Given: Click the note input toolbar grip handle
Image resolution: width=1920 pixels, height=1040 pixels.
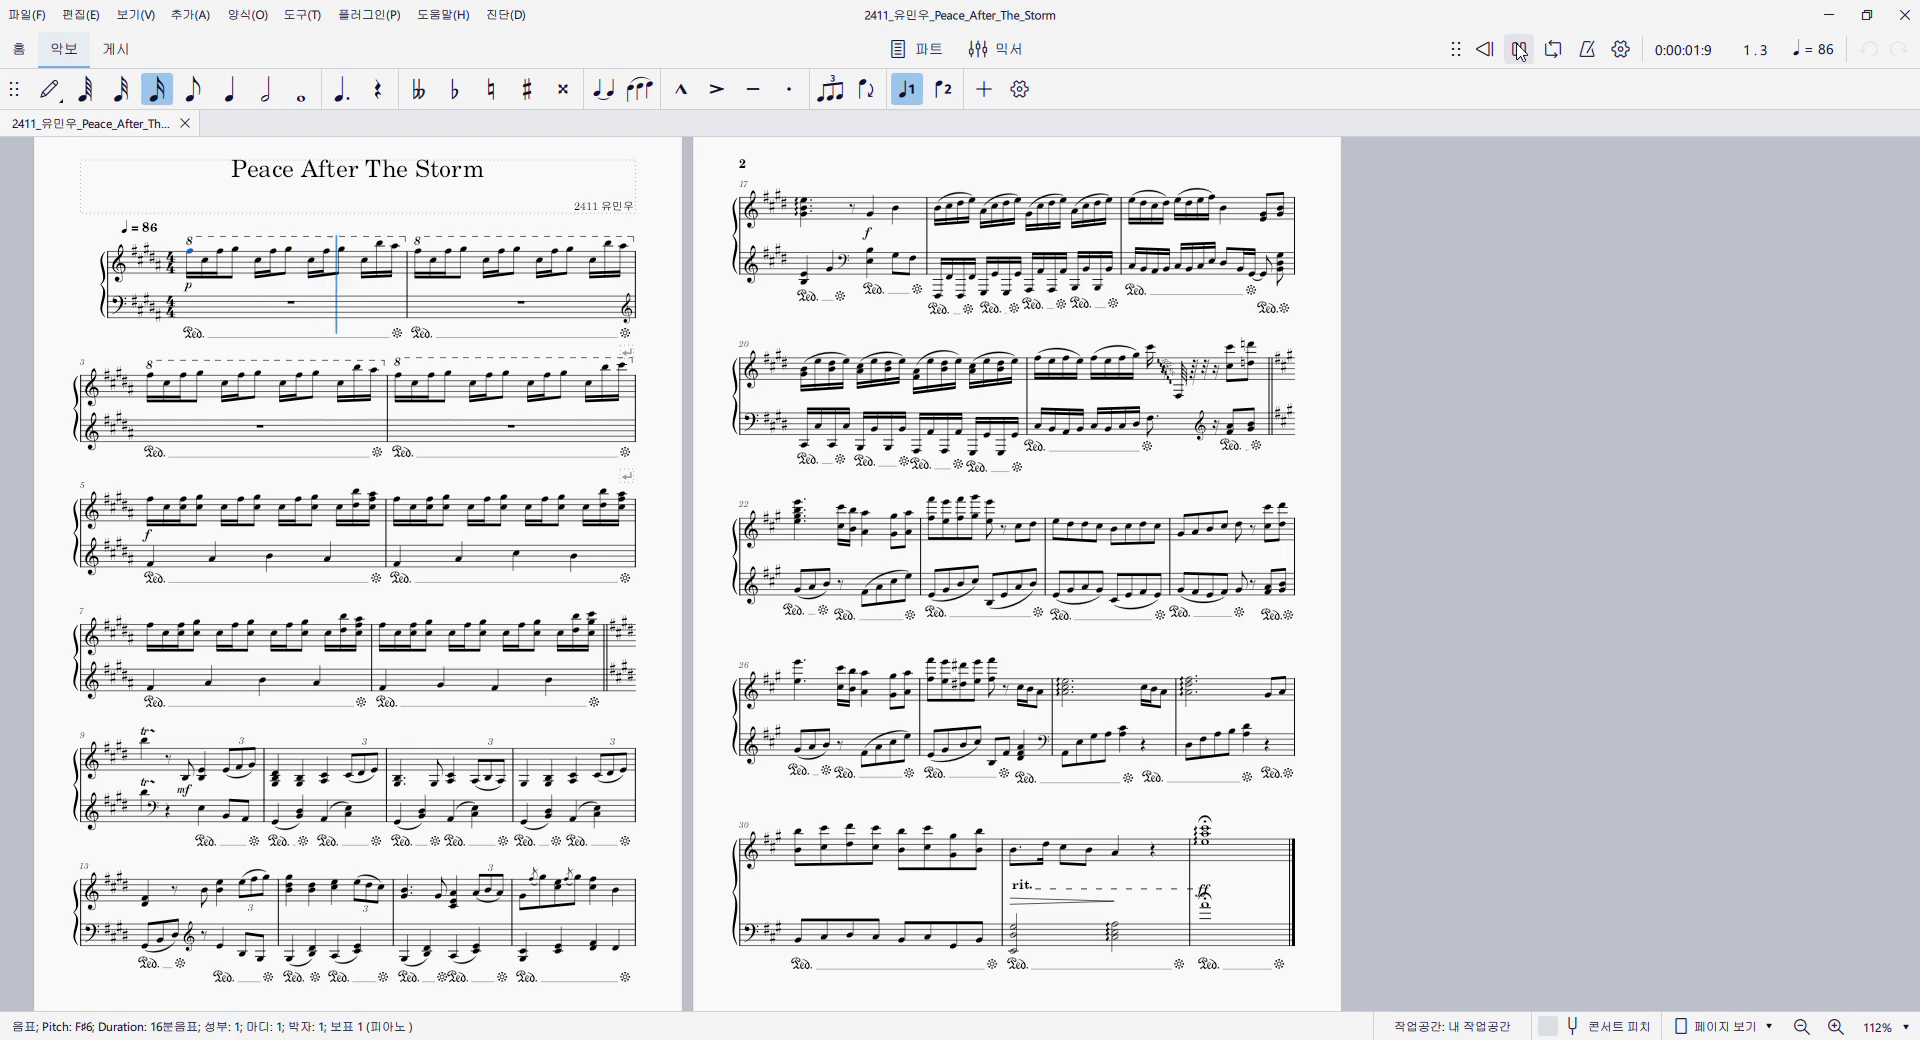Looking at the screenshot, I should pos(14,90).
